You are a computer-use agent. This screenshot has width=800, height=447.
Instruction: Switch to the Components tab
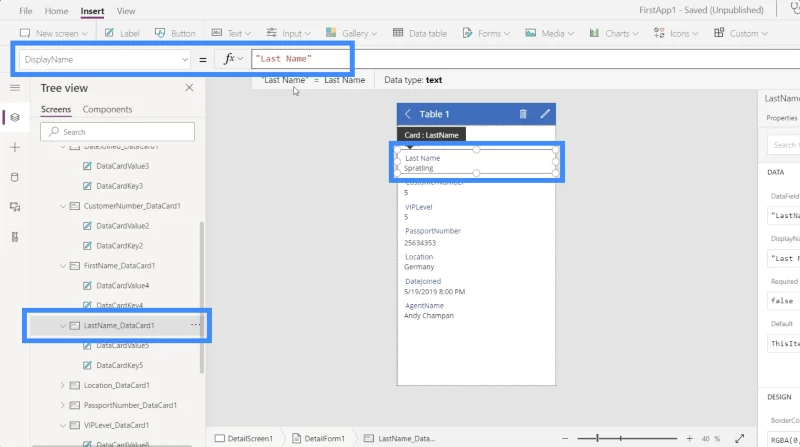107,109
